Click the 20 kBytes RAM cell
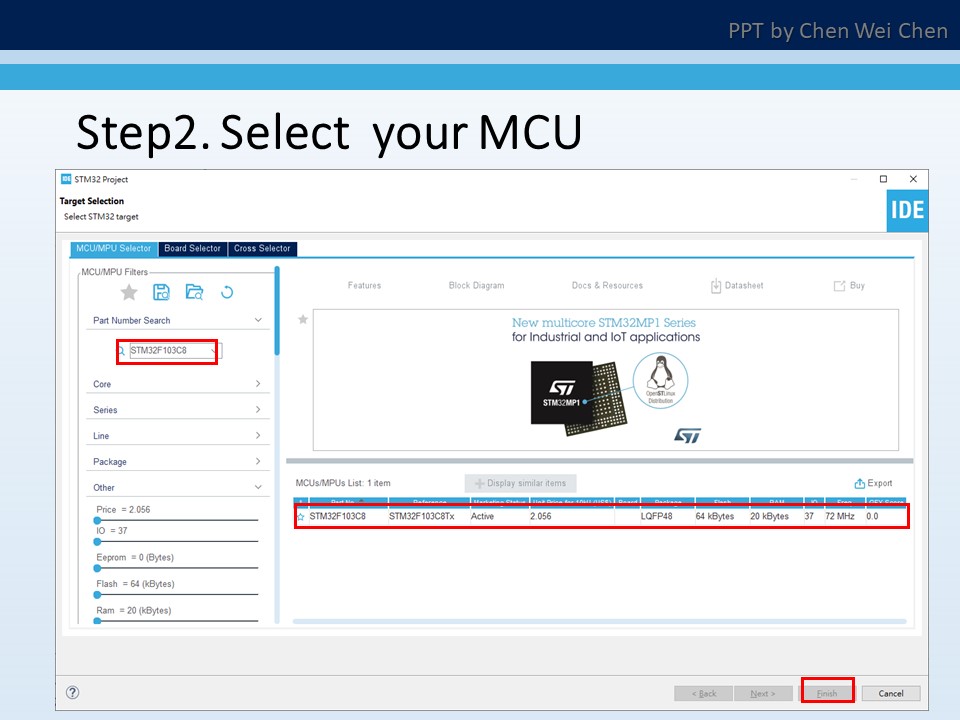 (770, 516)
